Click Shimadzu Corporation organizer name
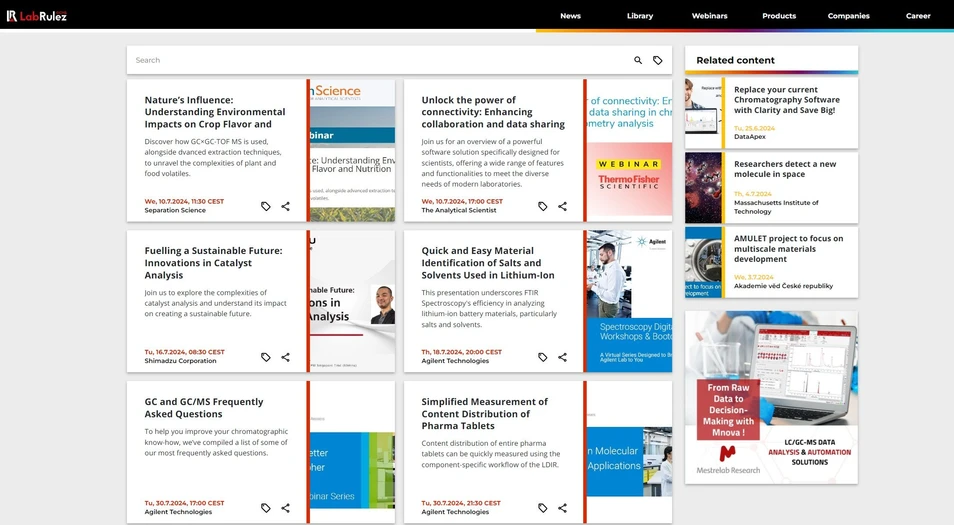 [x=180, y=361]
